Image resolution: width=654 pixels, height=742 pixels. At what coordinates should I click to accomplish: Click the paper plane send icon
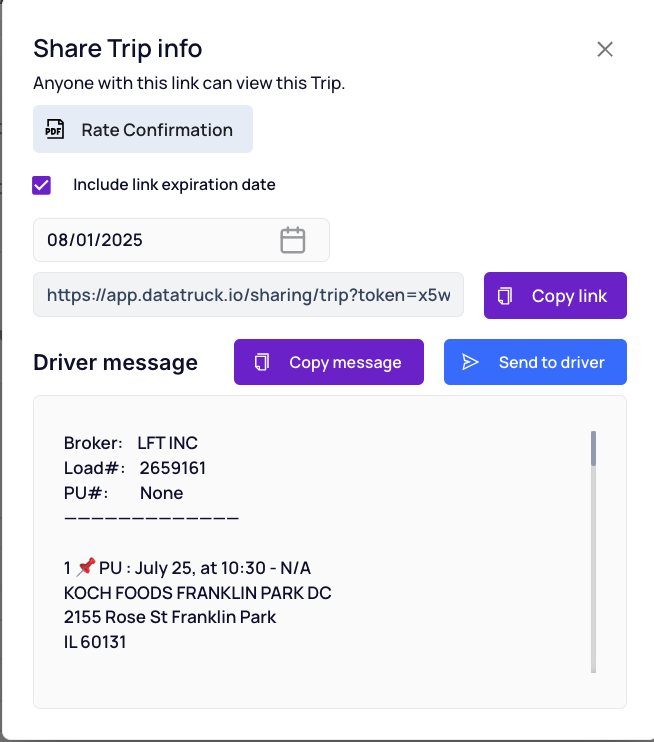(x=470, y=362)
